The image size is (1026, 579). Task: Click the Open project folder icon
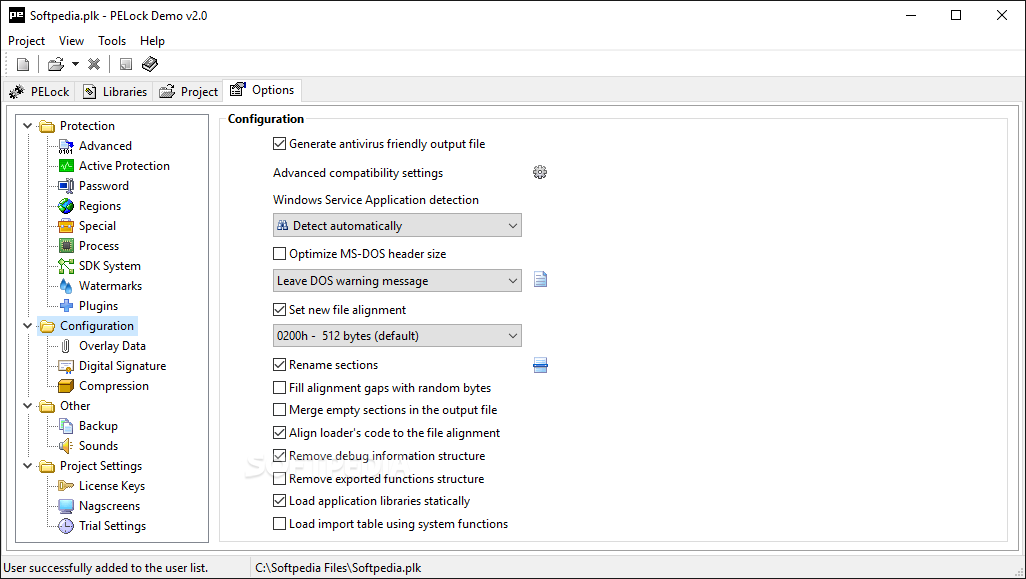tap(56, 64)
